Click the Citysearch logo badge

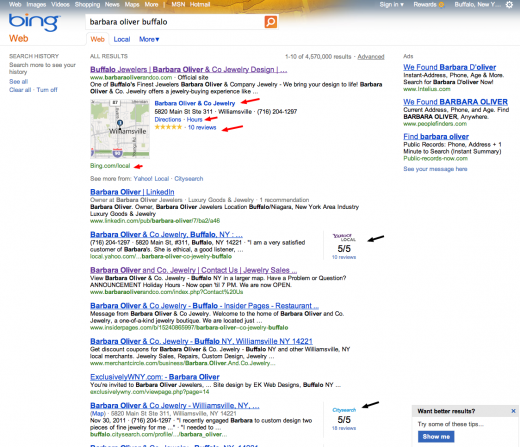point(344,410)
